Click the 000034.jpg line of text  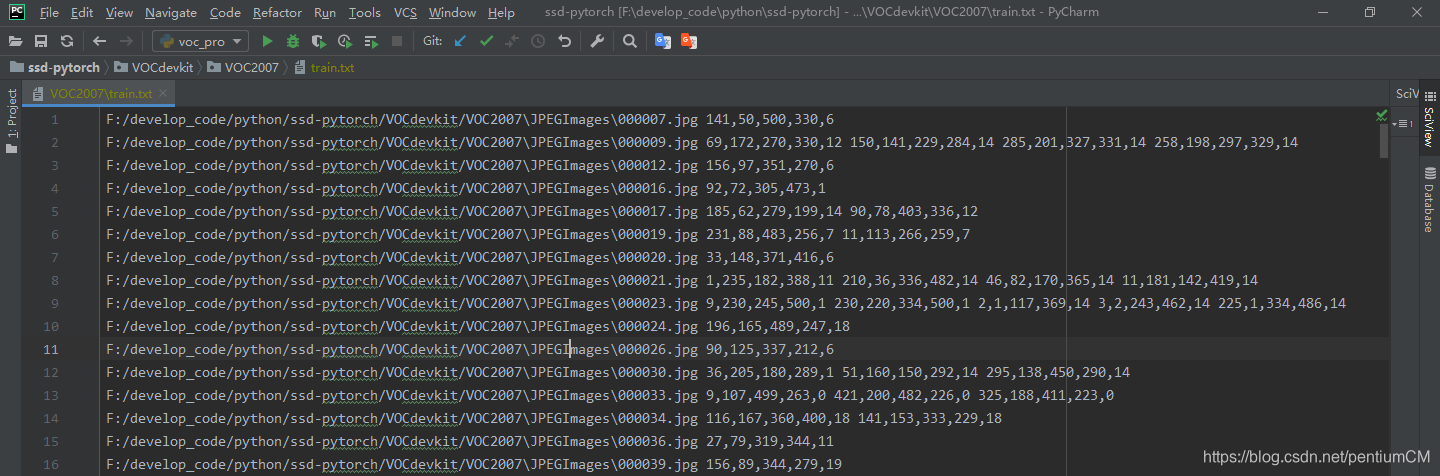coord(554,419)
